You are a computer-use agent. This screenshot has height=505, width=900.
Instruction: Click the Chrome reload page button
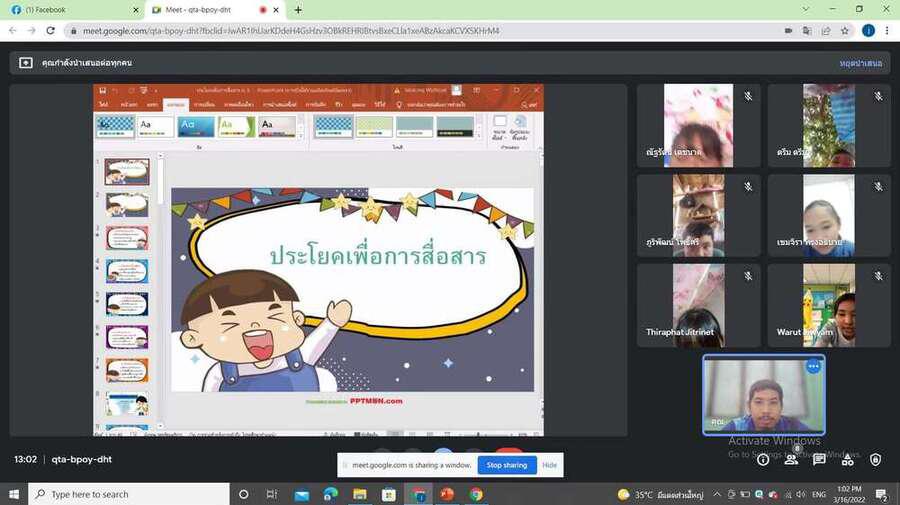click(51, 31)
